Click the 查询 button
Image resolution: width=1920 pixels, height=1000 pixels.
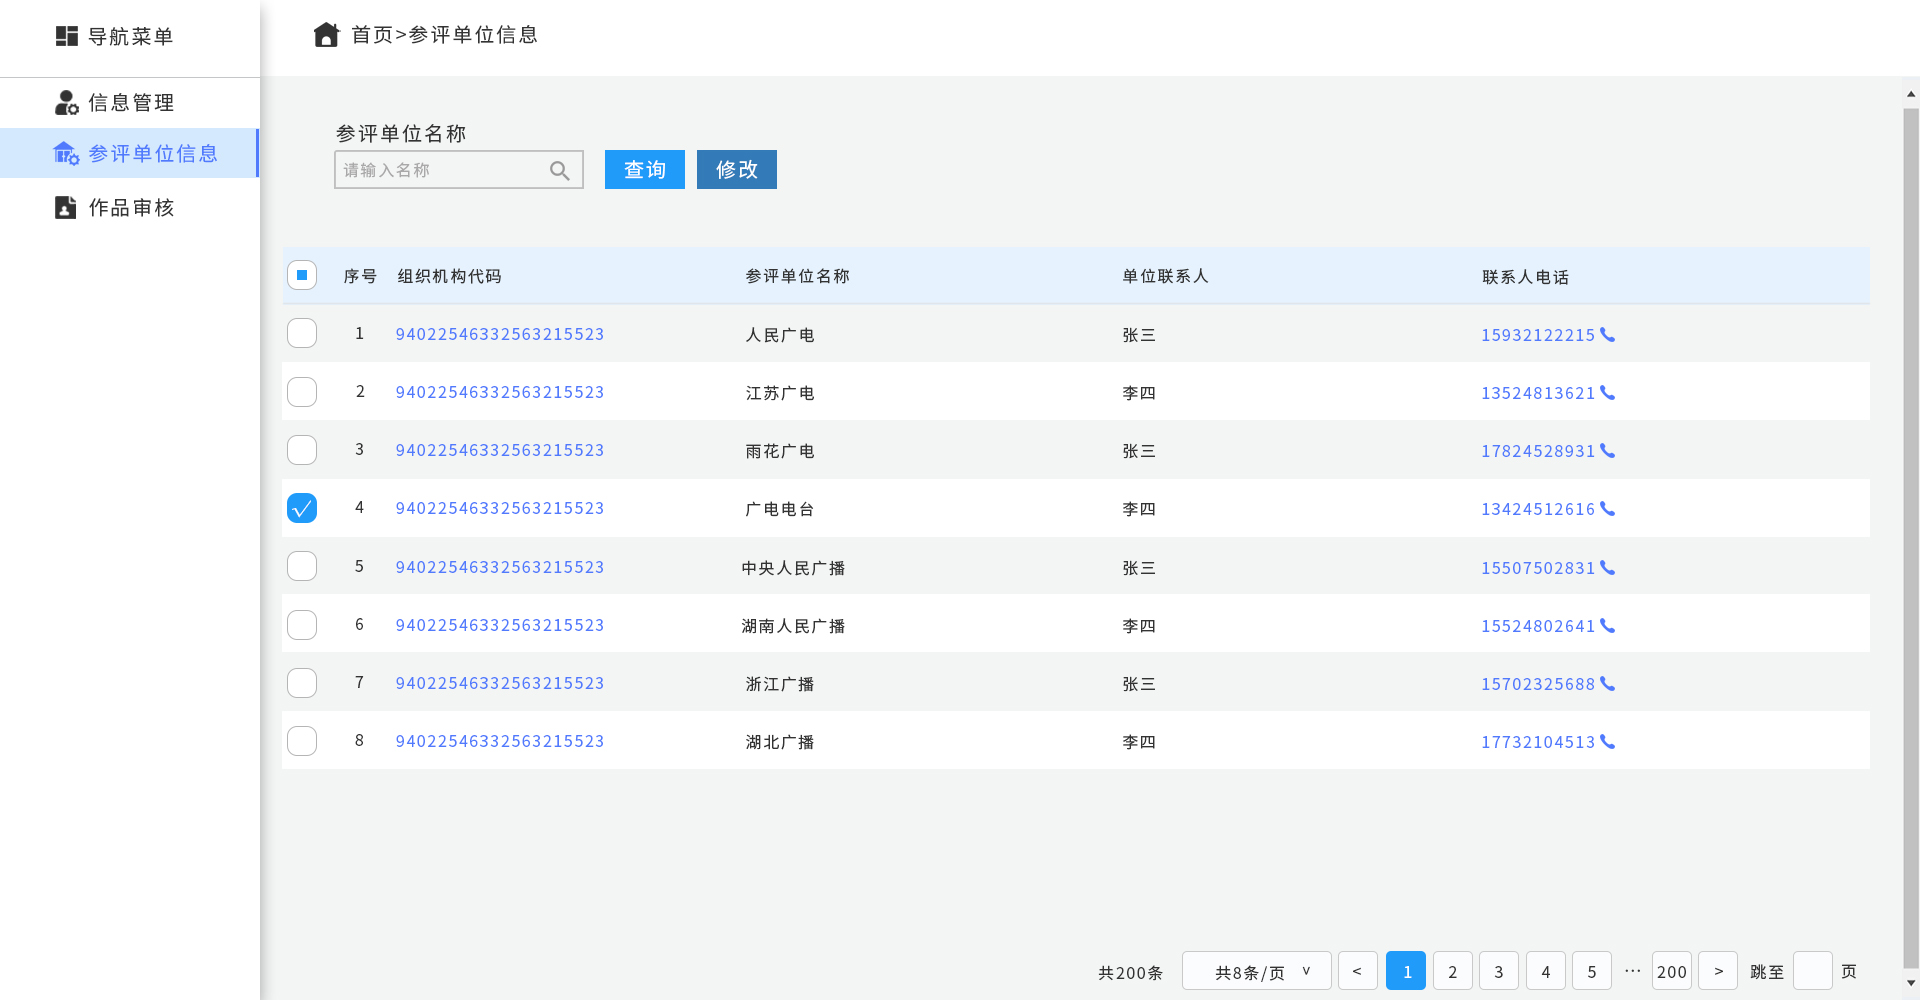coord(644,170)
